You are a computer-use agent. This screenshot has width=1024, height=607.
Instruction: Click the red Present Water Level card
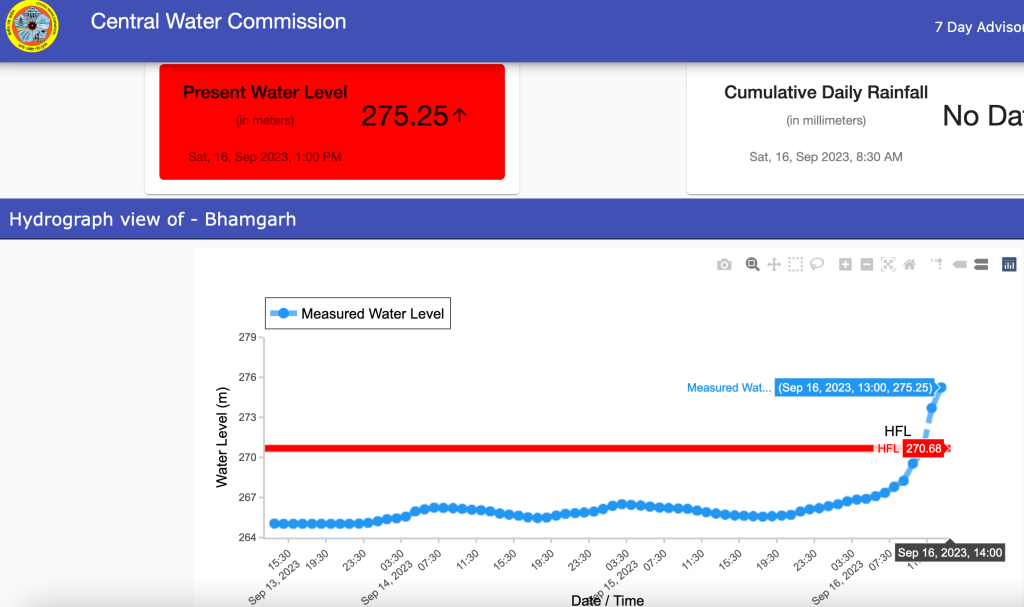click(332, 122)
